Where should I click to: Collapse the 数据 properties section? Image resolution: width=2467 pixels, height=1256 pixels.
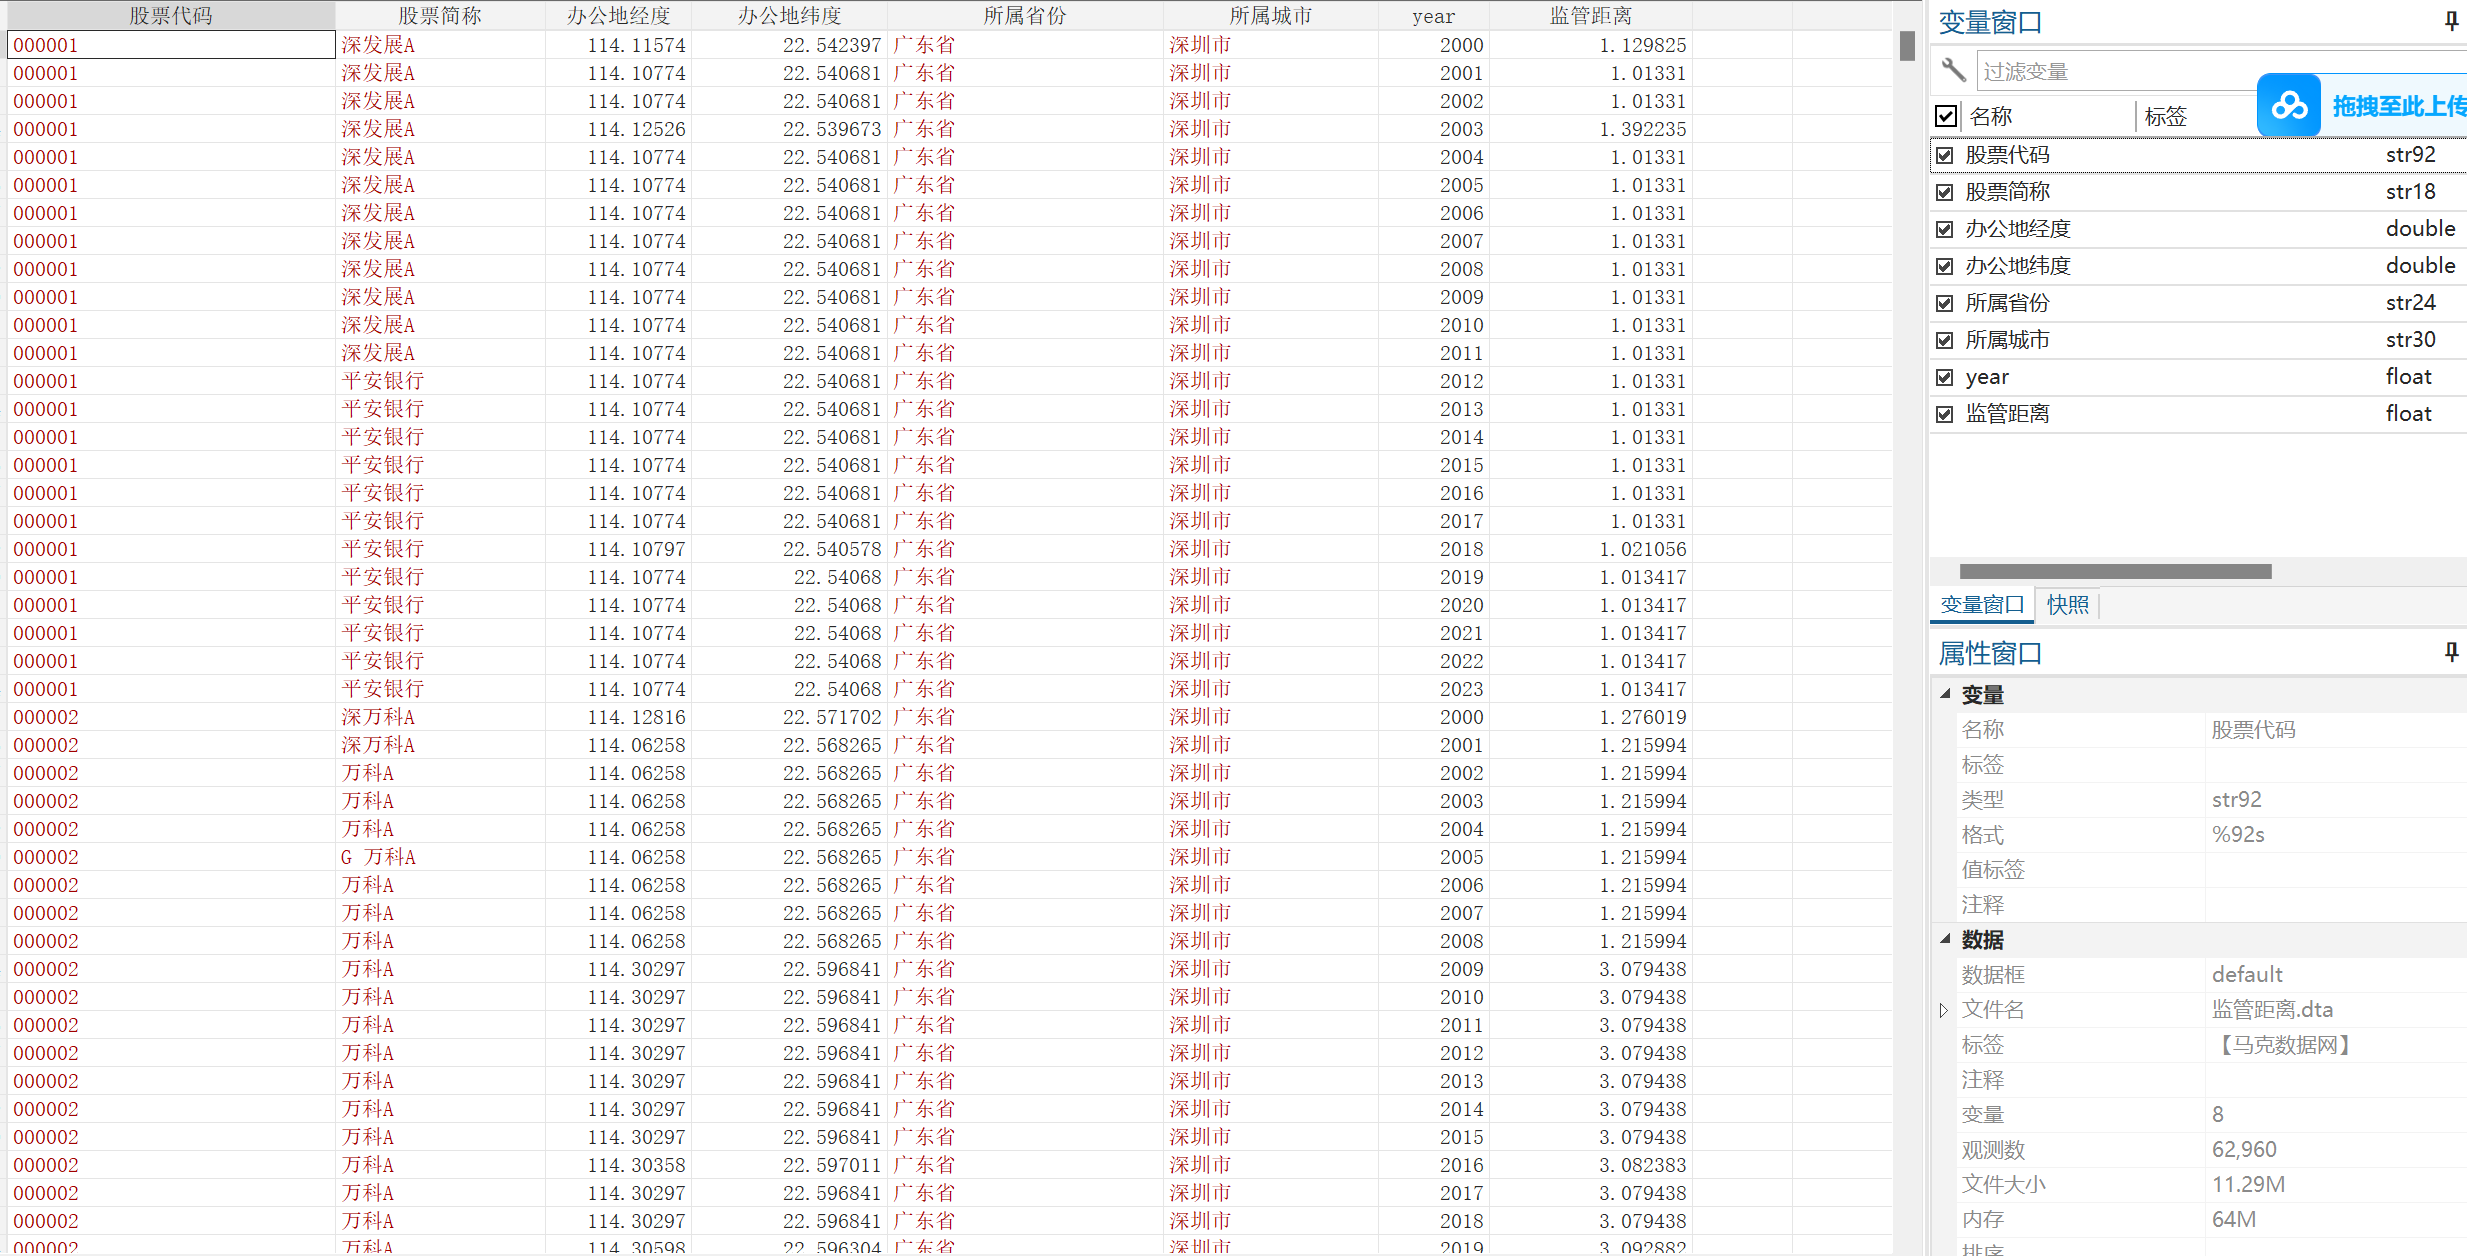click(x=1946, y=938)
